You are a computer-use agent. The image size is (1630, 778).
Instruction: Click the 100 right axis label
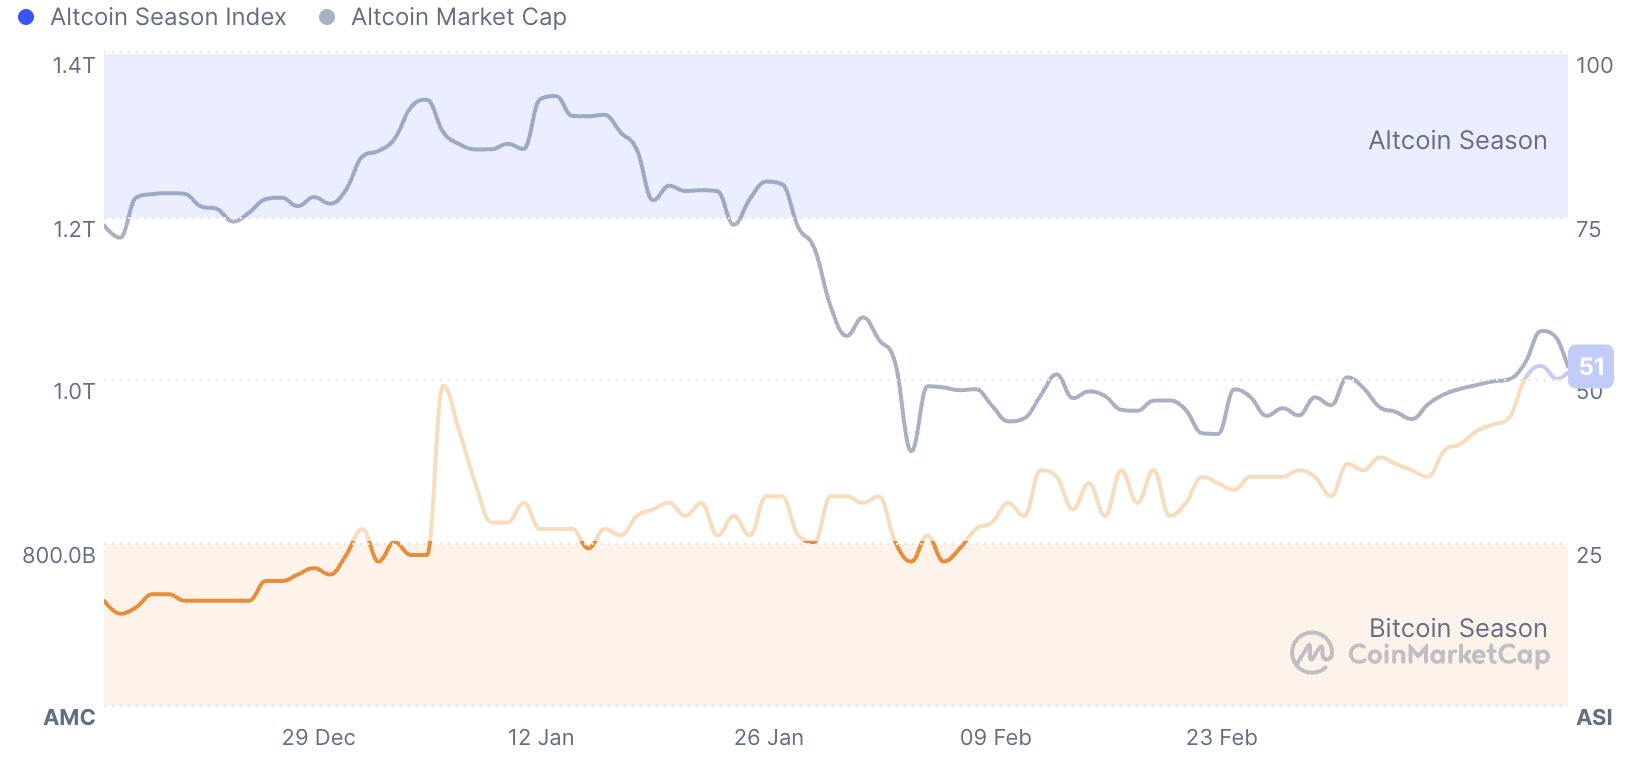1594,66
